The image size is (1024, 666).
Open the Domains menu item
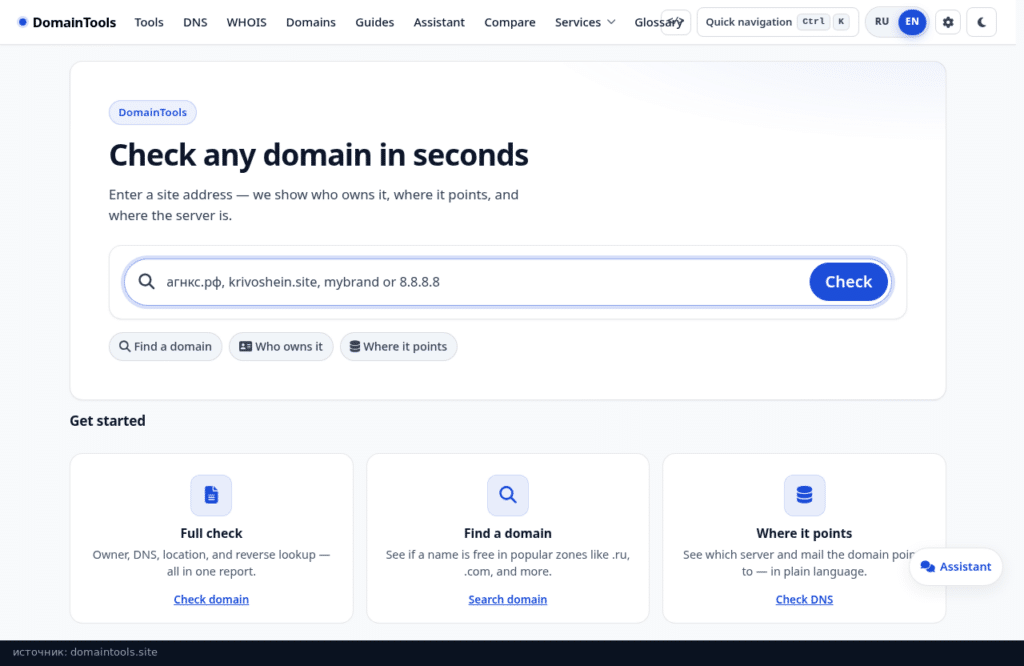311,22
